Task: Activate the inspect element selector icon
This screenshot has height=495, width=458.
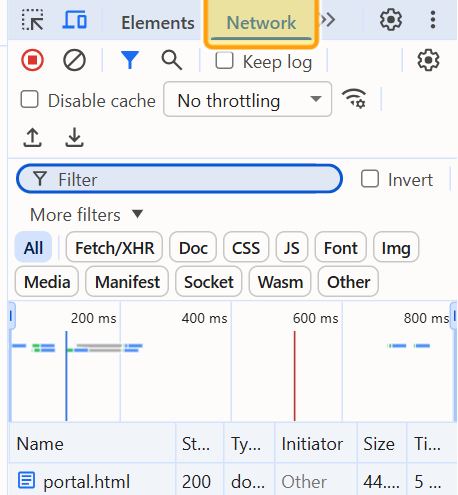Action: coord(32,20)
